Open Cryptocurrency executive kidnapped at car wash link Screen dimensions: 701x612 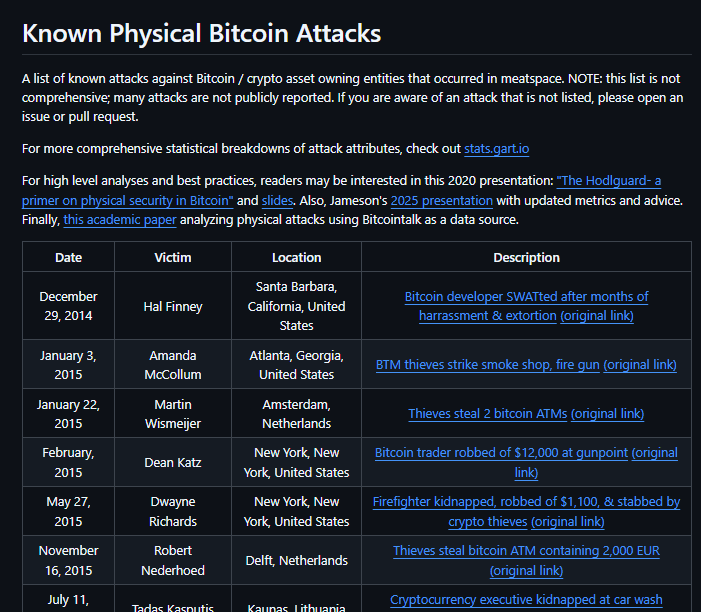(526, 600)
